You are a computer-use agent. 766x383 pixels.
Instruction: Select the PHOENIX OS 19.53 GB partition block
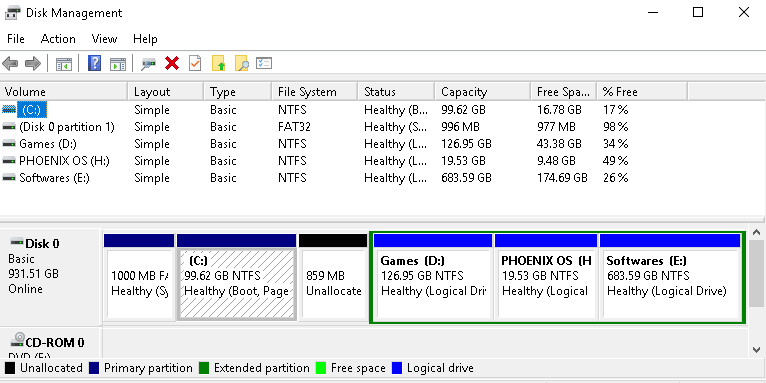pyautogui.click(x=546, y=277)
